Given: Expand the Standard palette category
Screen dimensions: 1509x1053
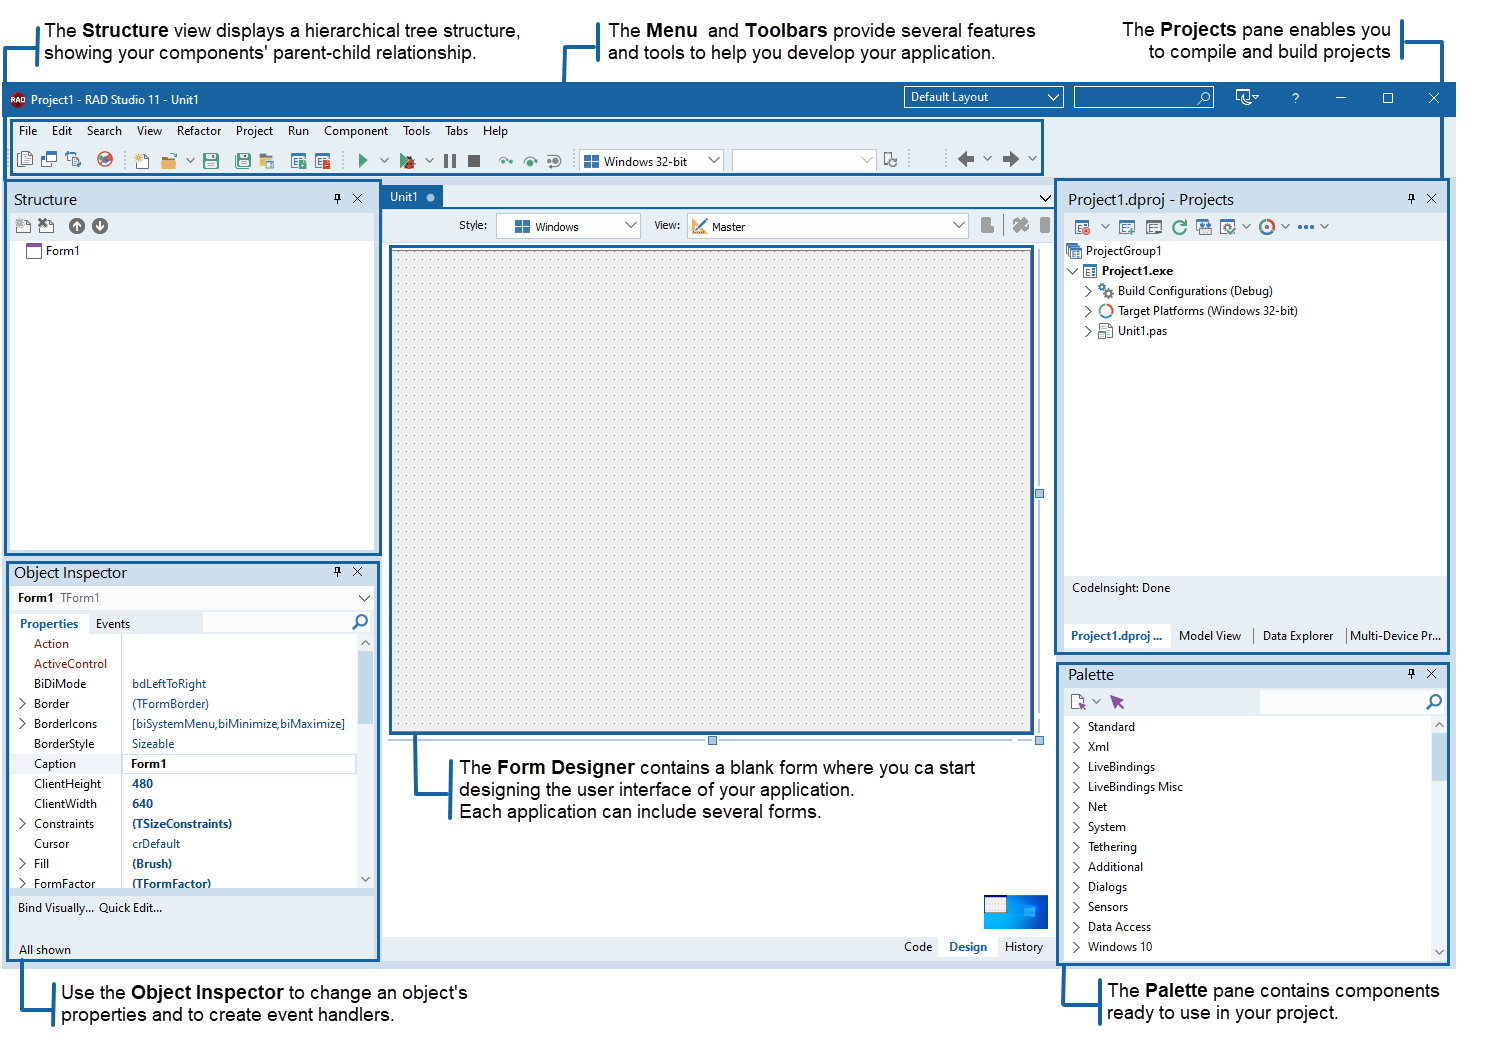Looking at the screenshot, I should click(x=1077, y=727).
